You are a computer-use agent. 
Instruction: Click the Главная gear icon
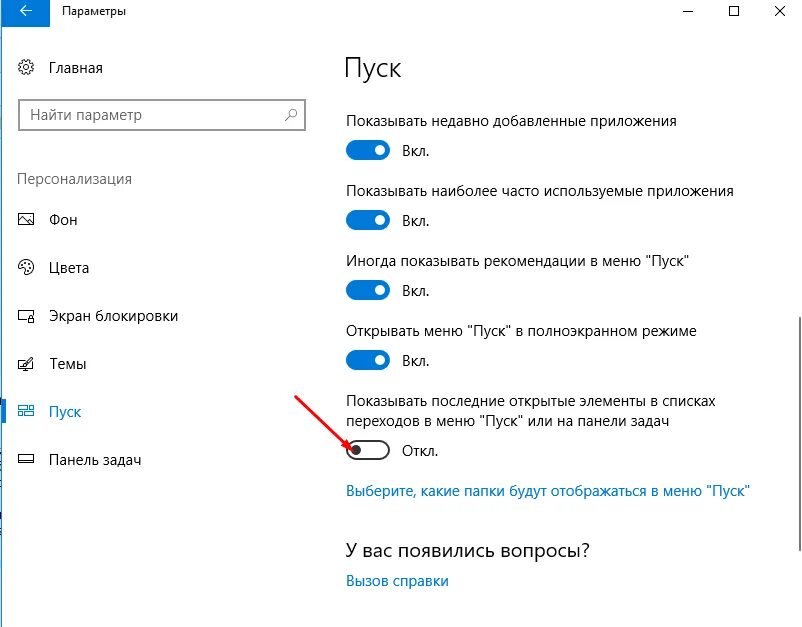coord(27,69)
